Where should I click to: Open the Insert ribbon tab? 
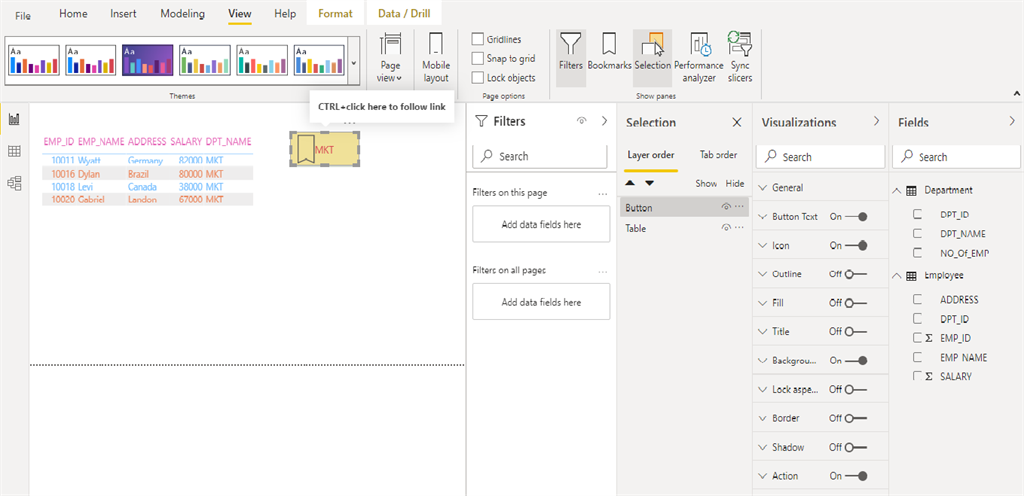pyautogui.click(x=123, y=14)
